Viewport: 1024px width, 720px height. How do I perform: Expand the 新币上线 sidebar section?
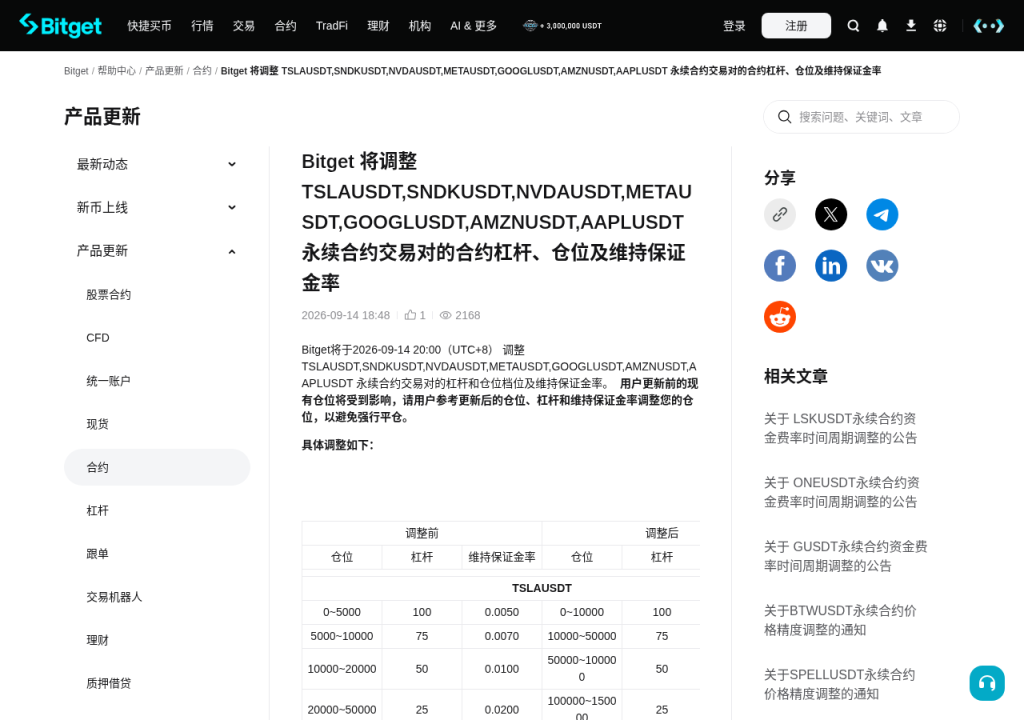pyautogui.click(x=157, y=207)
